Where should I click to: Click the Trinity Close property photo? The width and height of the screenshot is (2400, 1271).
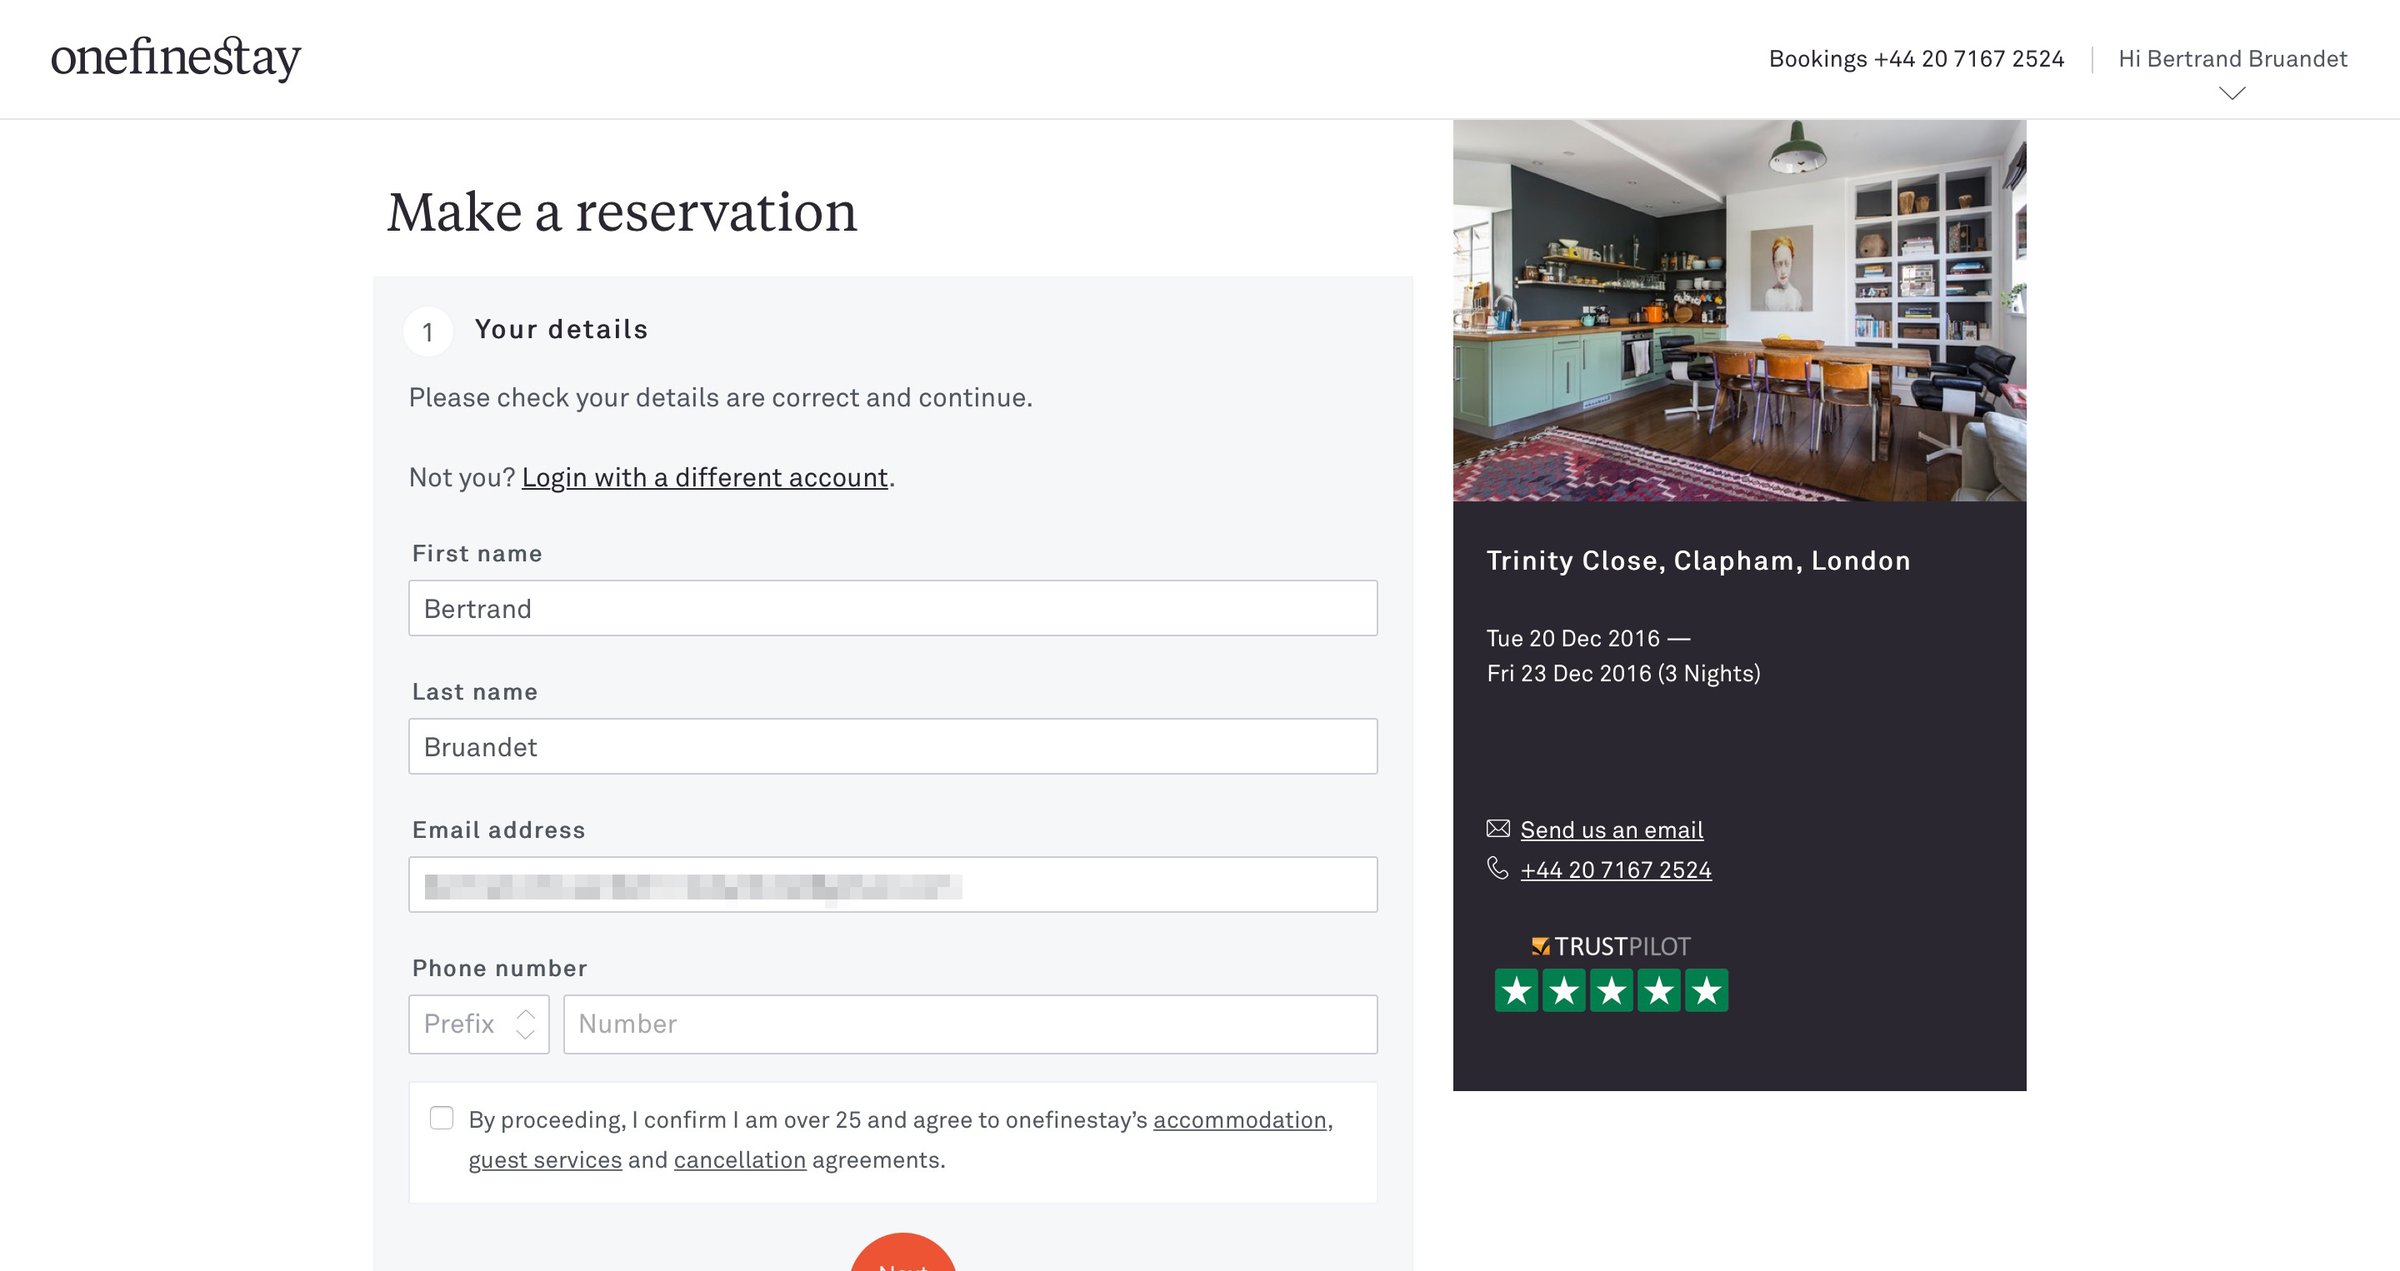pos(1739,311)
